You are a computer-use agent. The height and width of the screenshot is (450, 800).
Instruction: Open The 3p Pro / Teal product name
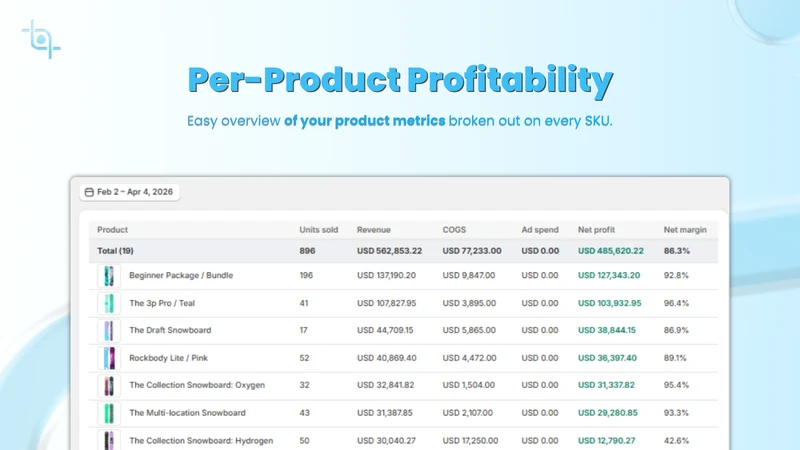click(x=162, y=303)
